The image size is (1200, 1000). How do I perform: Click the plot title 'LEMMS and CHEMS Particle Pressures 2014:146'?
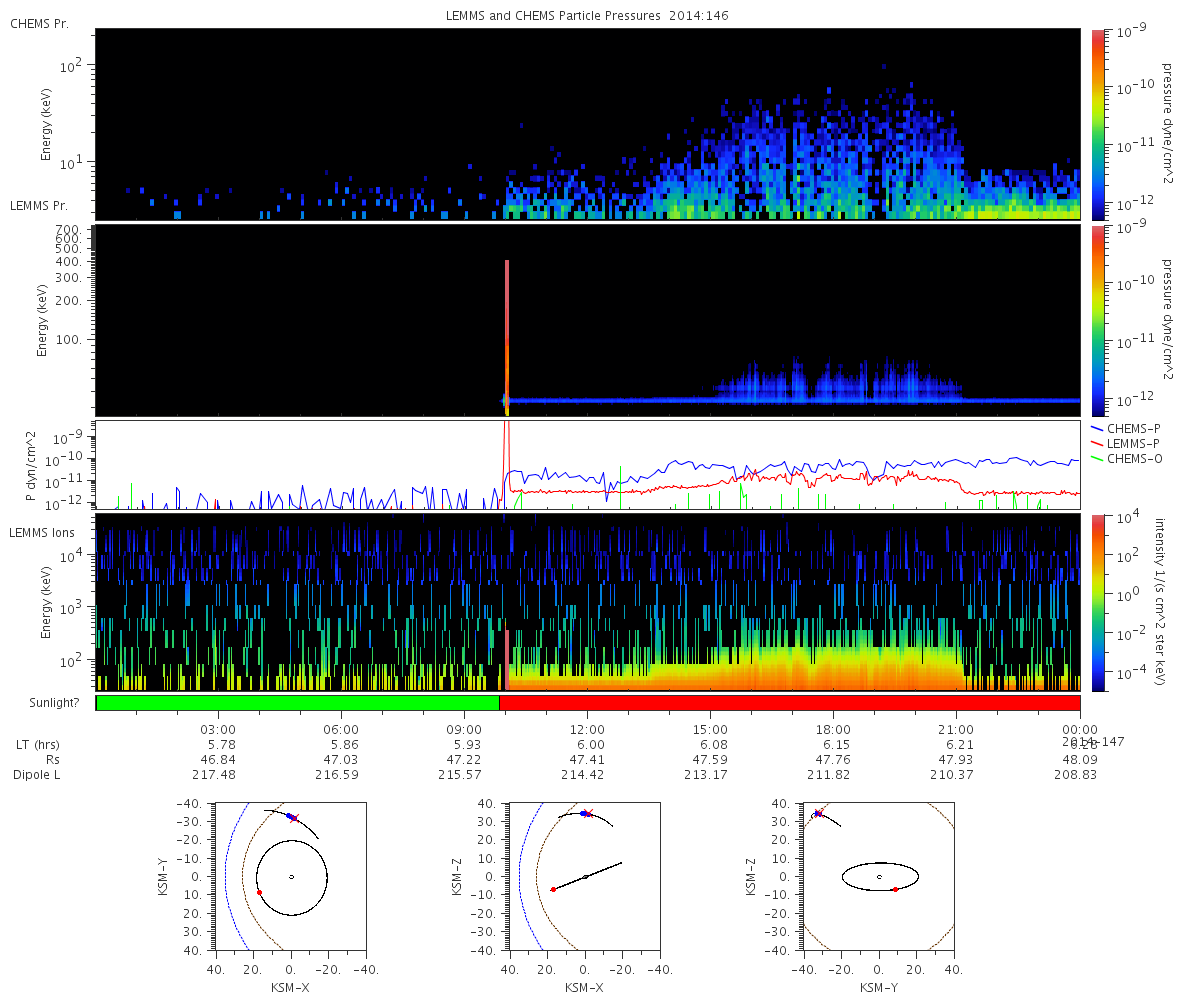[586, 17]
